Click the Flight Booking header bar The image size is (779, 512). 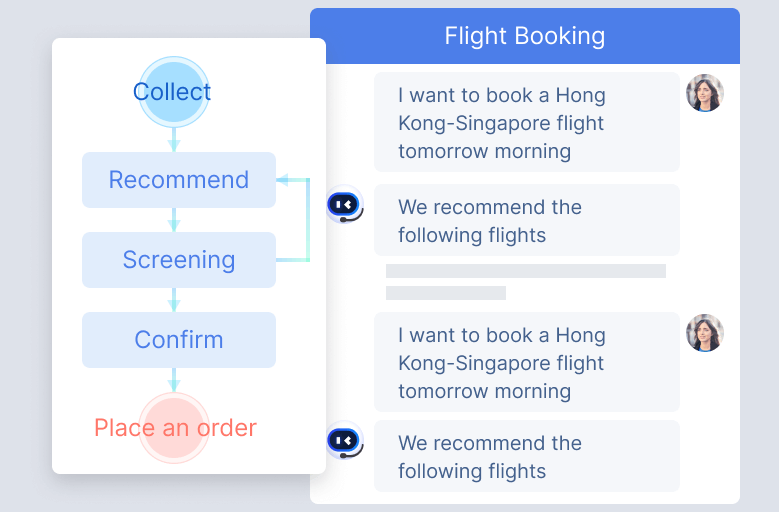[x=525, y=37]
